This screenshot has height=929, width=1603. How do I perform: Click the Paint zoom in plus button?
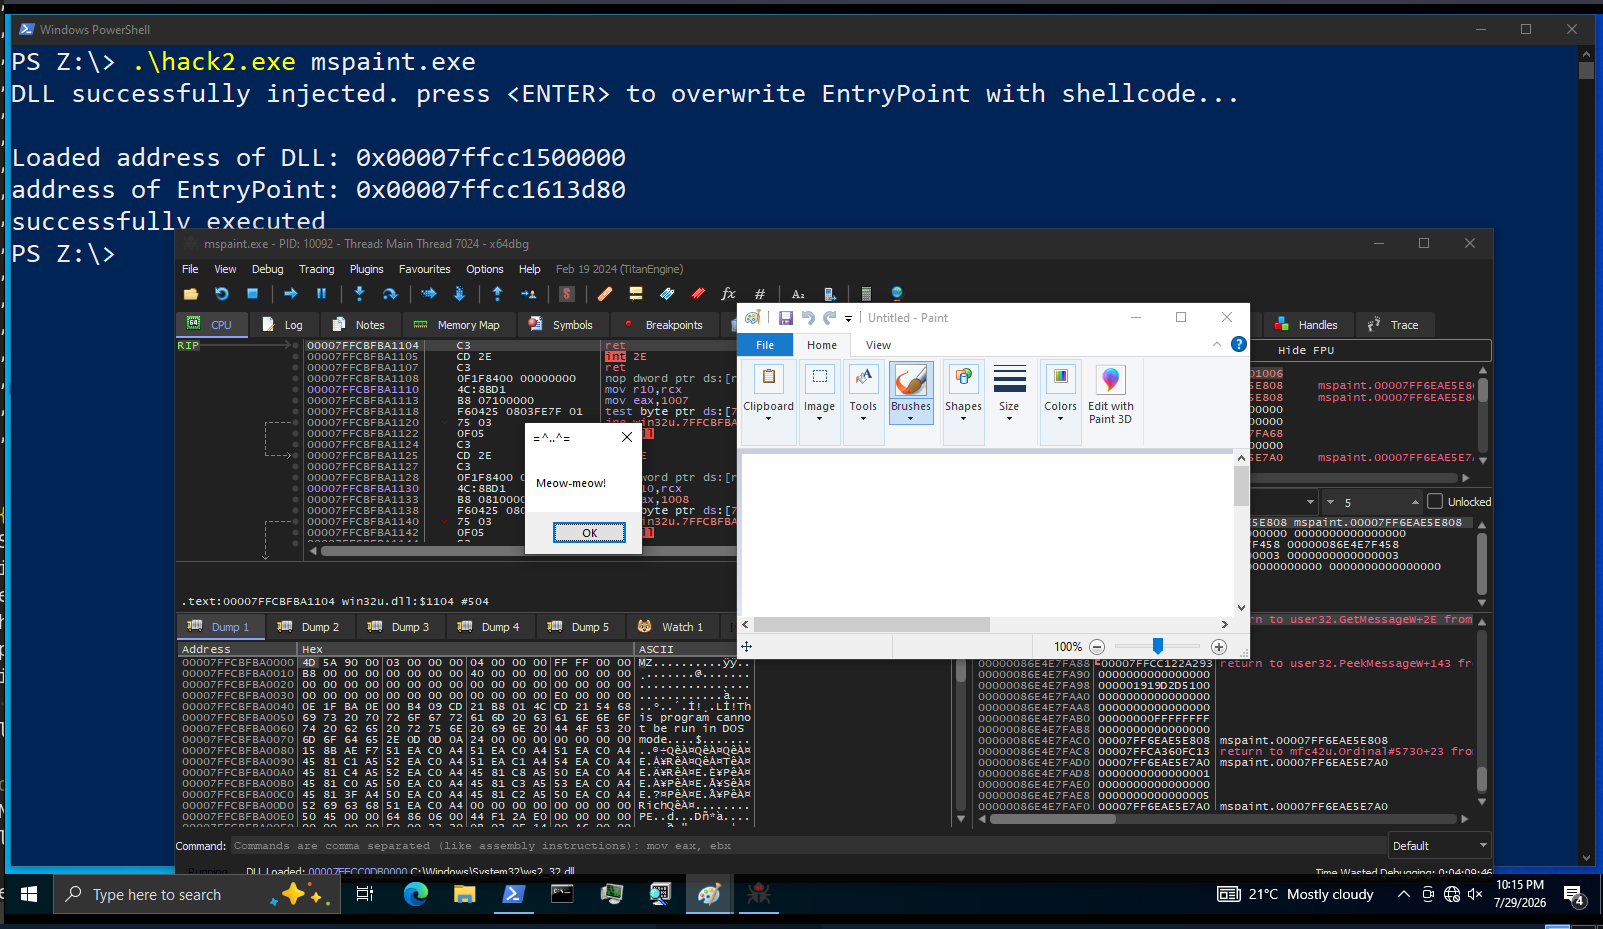point(1218,647)
